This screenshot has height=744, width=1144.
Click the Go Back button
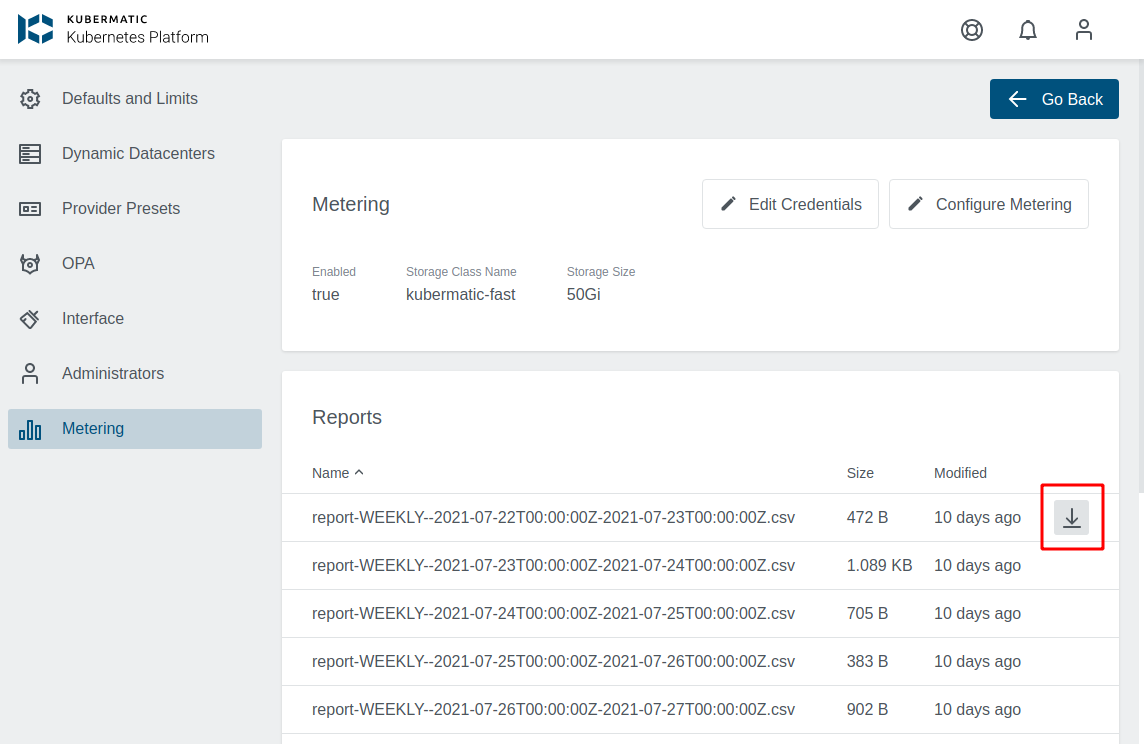pyautogui.click(x=1054, y=98)
